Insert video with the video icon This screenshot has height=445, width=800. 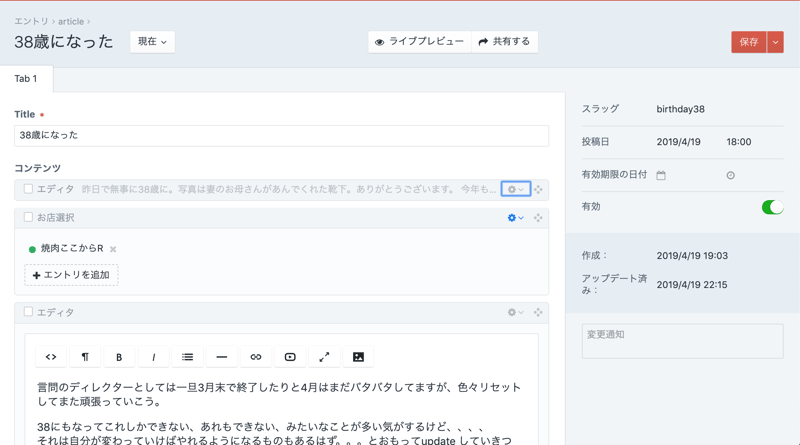[x=290, y=357]
